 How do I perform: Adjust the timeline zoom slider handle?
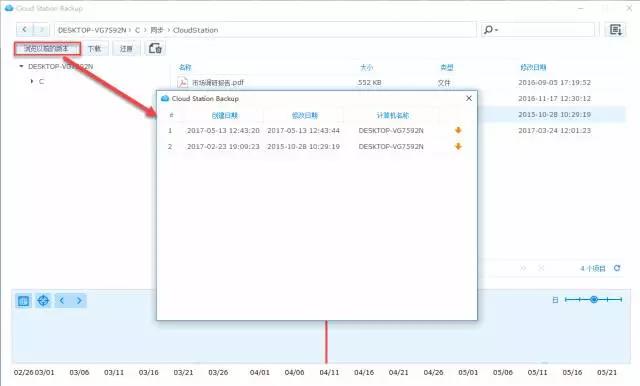tap(594, 299)
